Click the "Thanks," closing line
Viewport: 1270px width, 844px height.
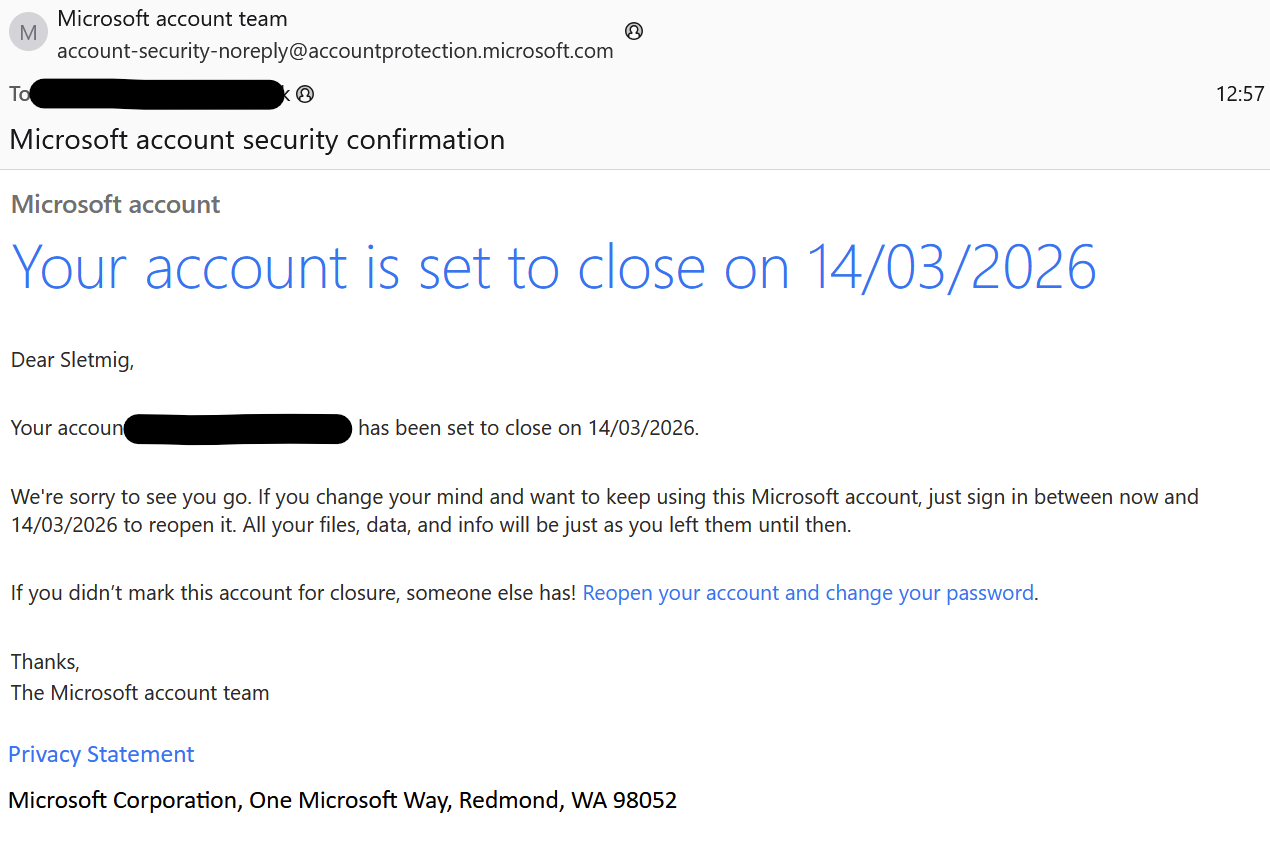(x=45, y=662)
